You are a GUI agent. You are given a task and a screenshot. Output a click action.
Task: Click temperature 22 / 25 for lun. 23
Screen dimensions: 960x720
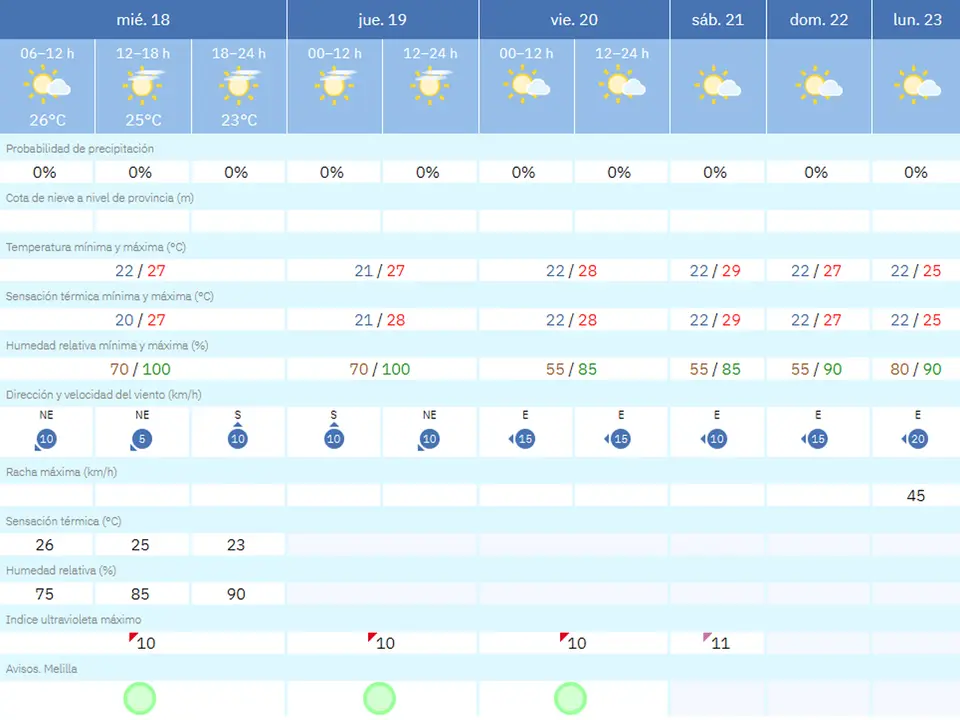pos(916,271)
